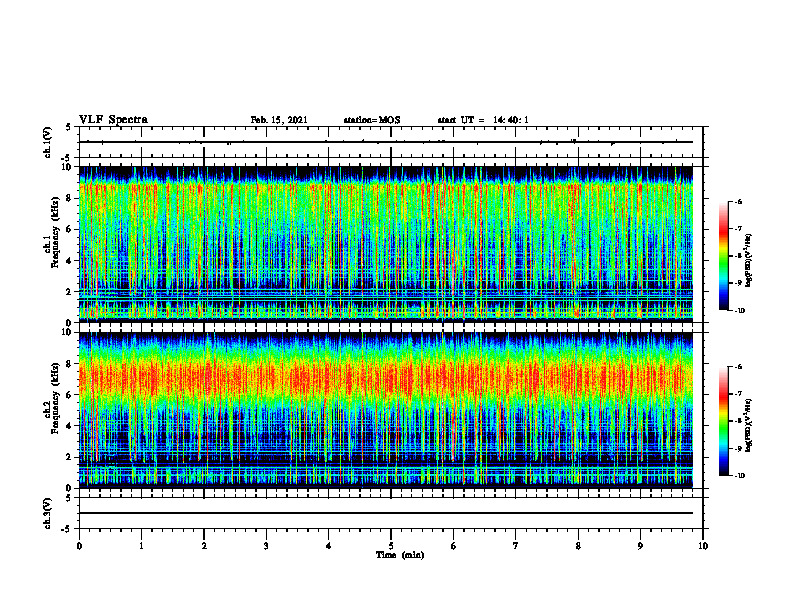Click the "9" minute tick label
This screenshot has width=792, height=612.
[640, 546]
